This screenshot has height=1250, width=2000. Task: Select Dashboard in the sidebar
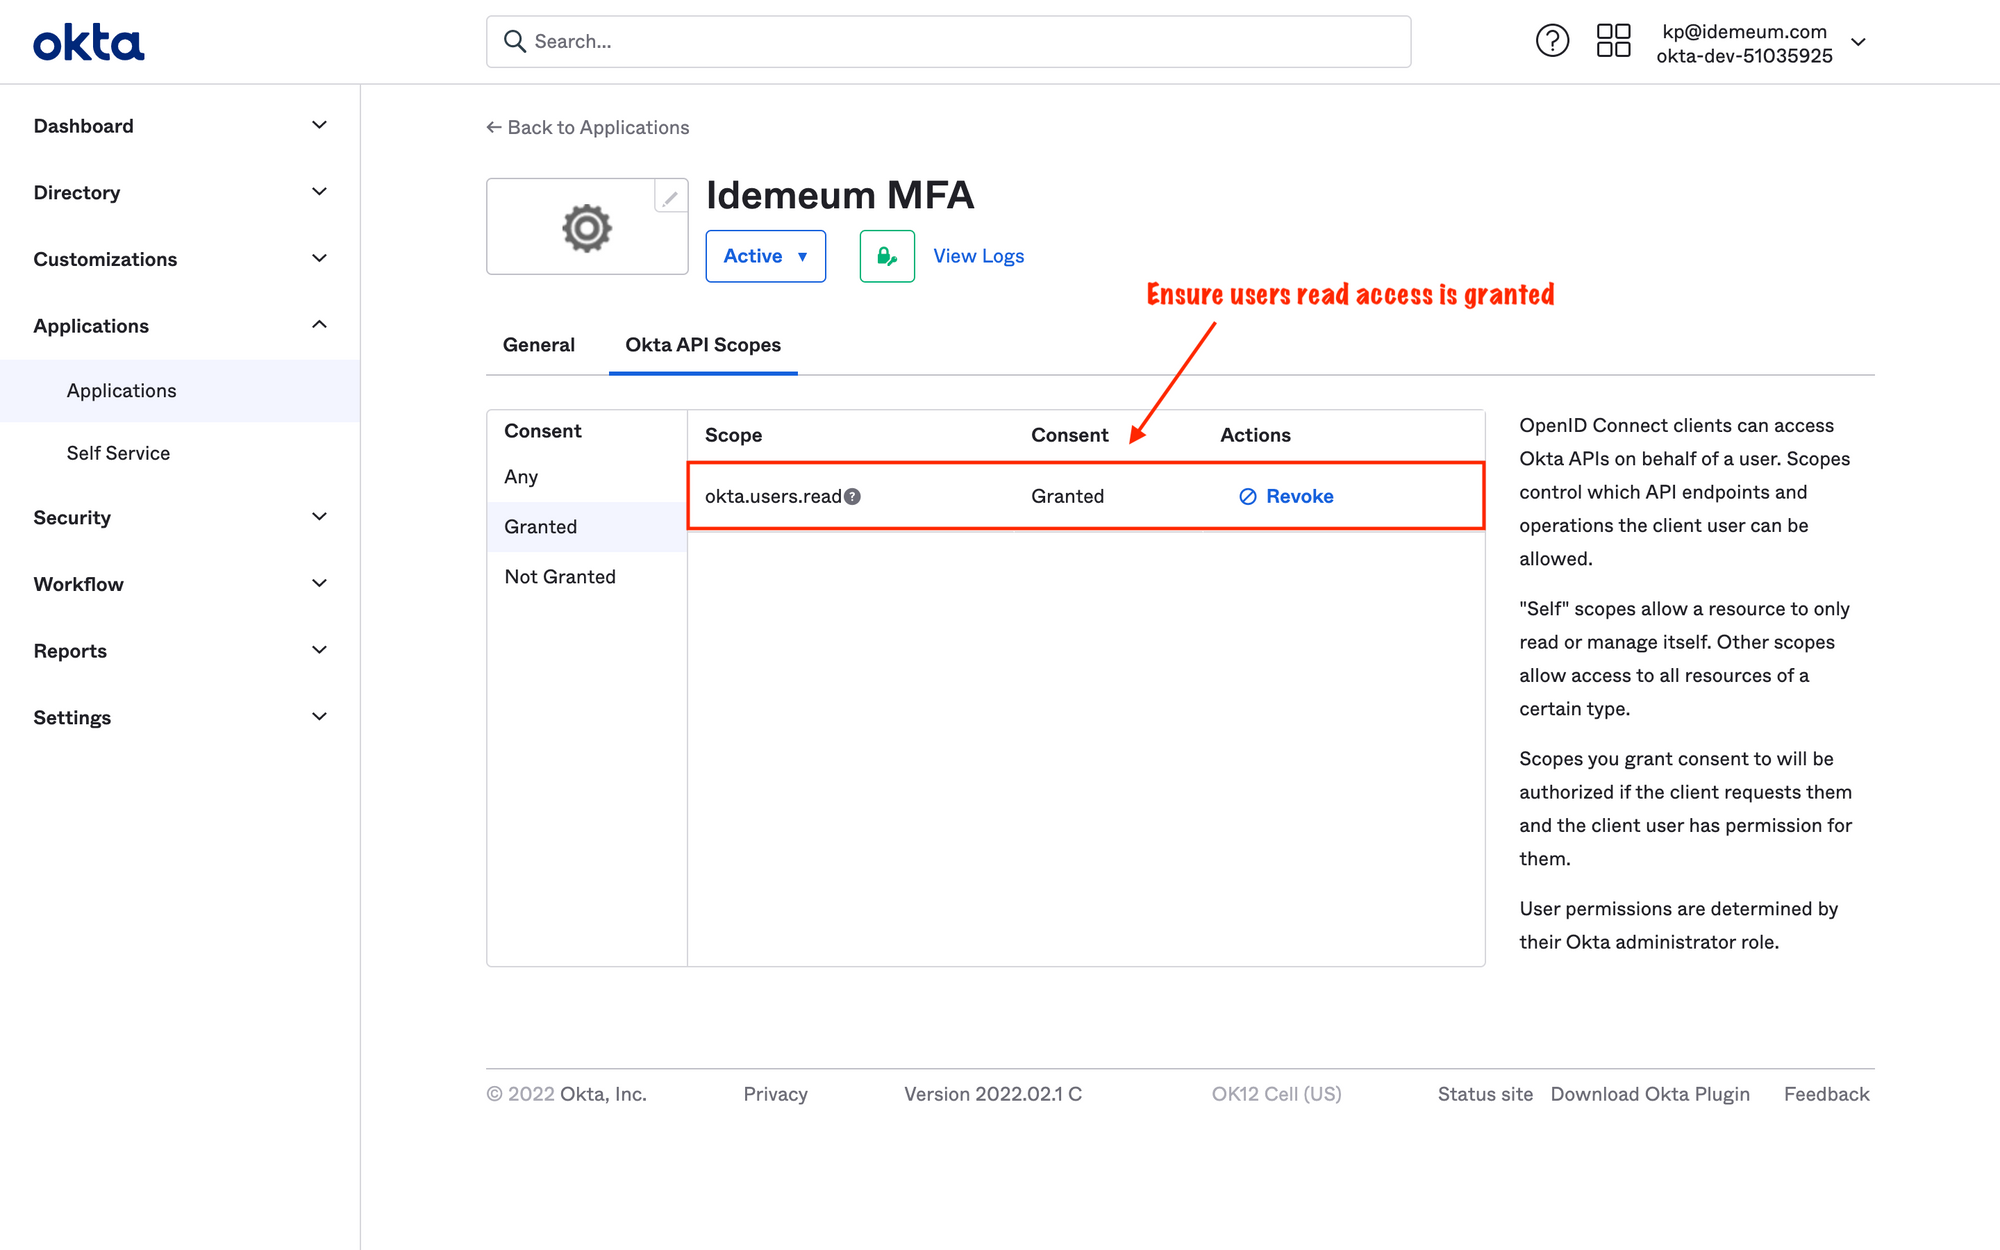coord(83,126)
